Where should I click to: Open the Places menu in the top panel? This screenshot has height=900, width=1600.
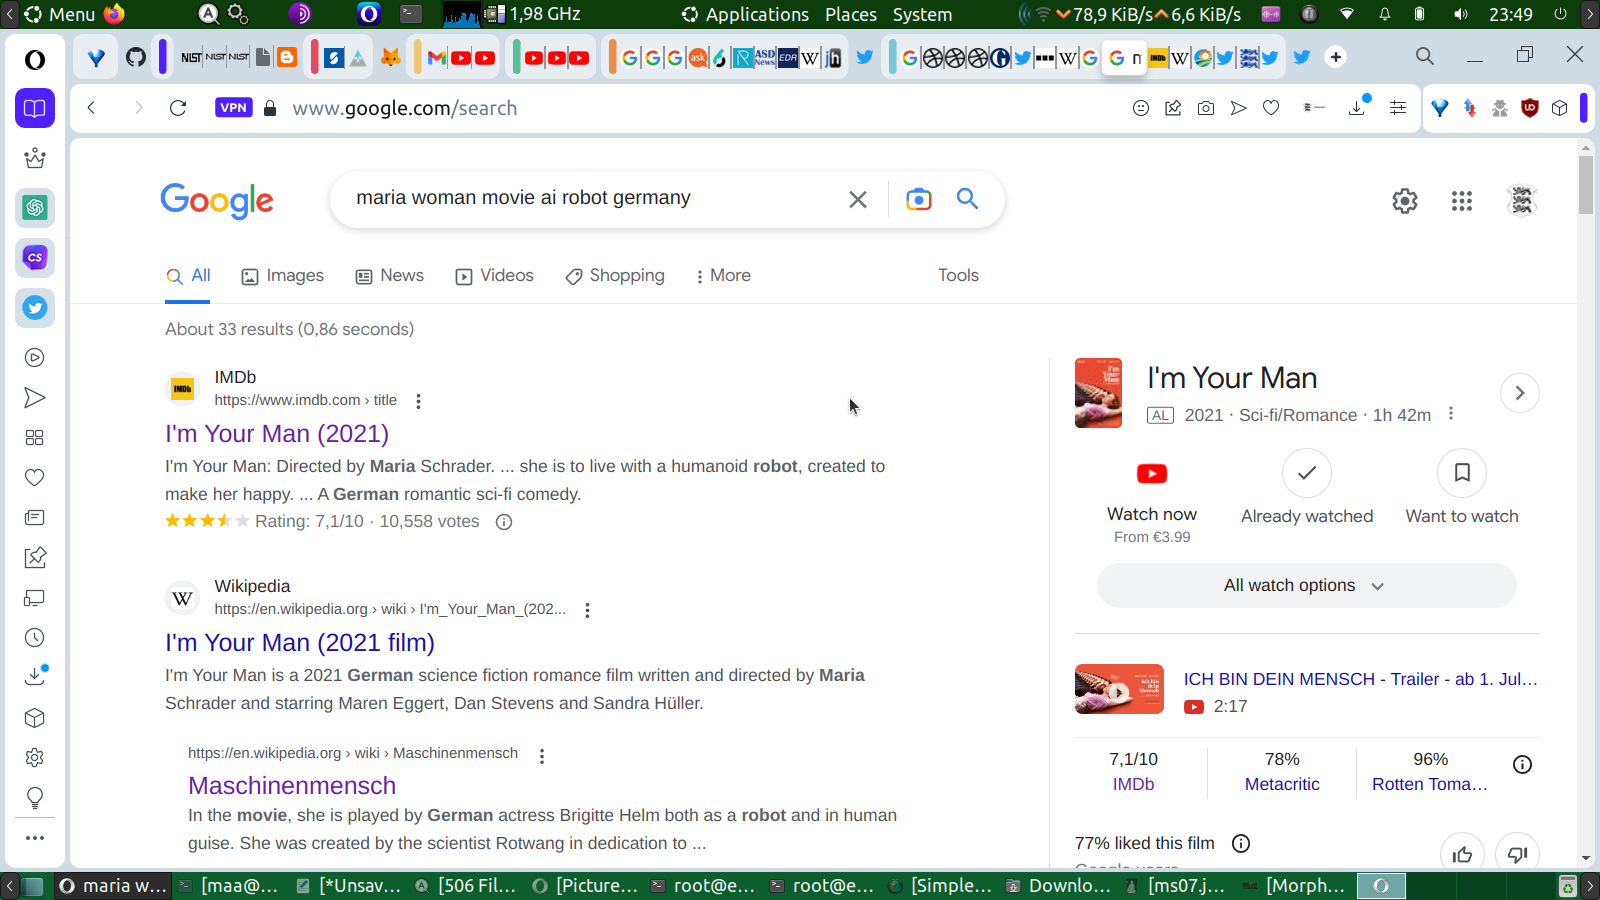coord(851,14)
